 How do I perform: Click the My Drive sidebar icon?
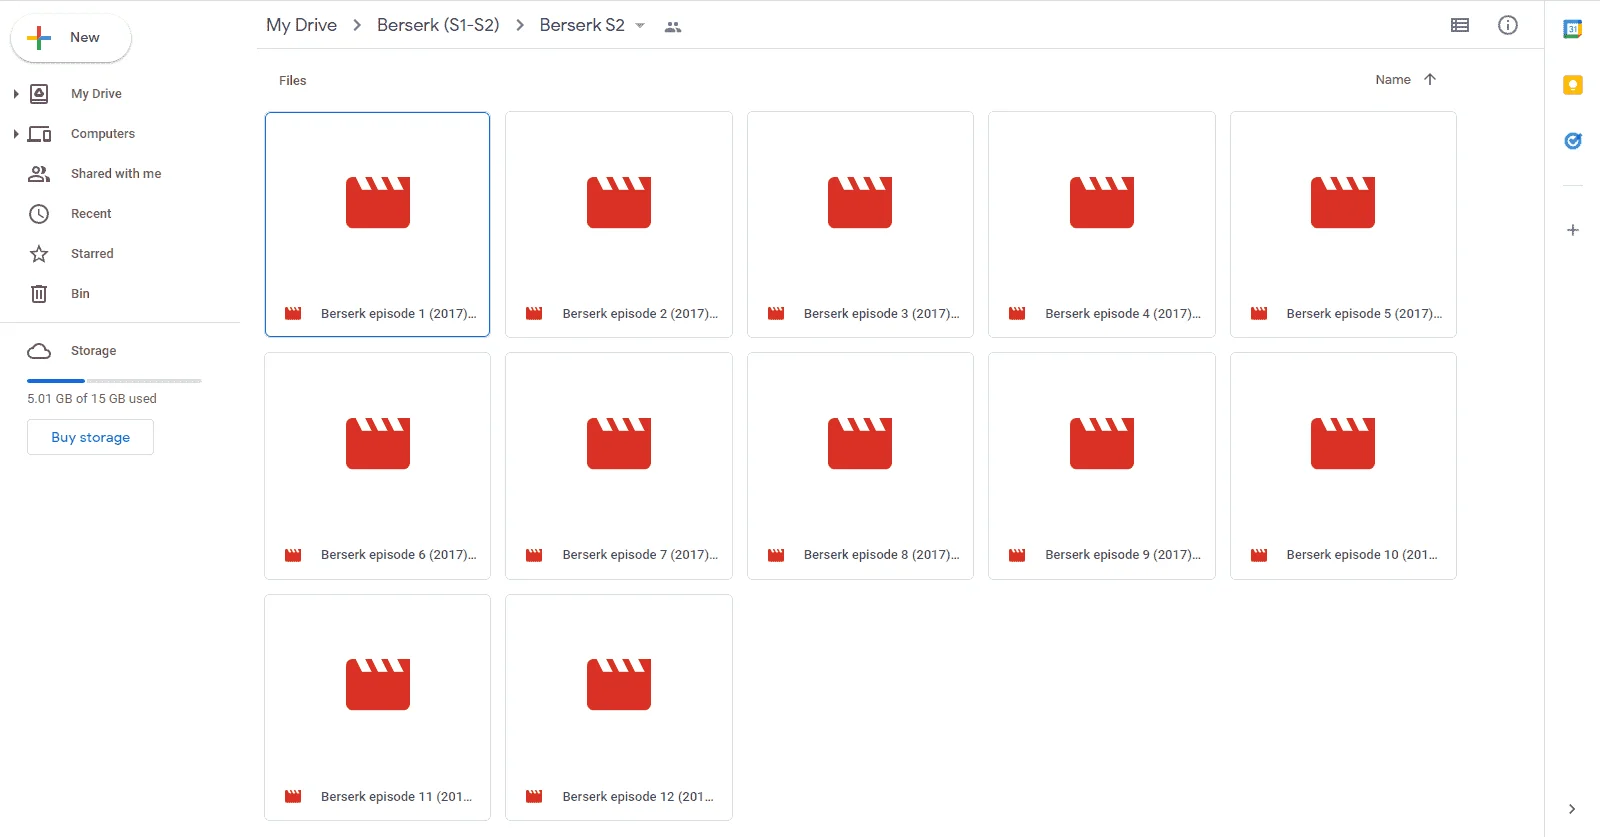pos(39,94)
